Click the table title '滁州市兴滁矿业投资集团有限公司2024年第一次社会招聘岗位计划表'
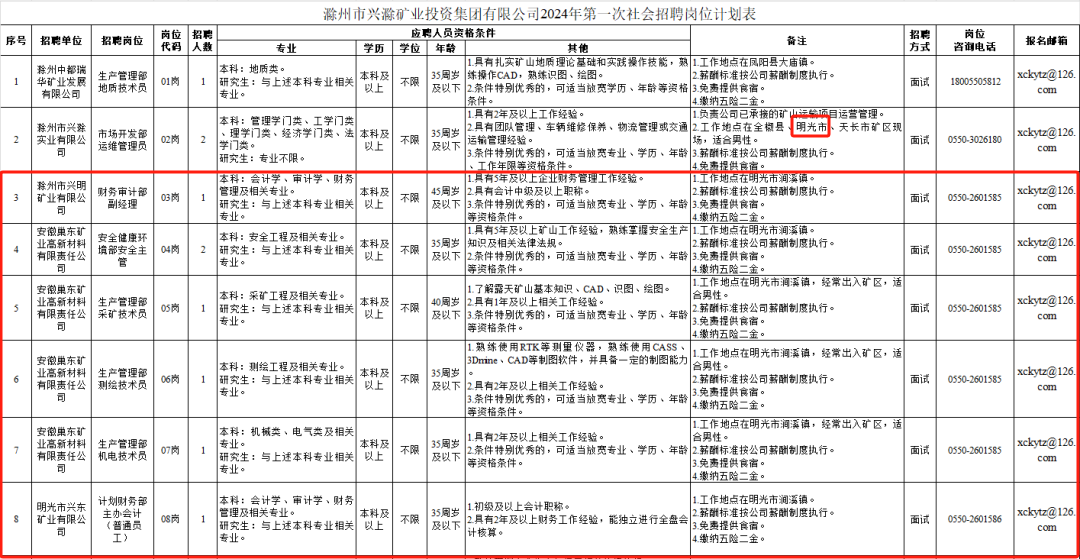Screen dimensions: 1080x559 [x=540, y=14]
